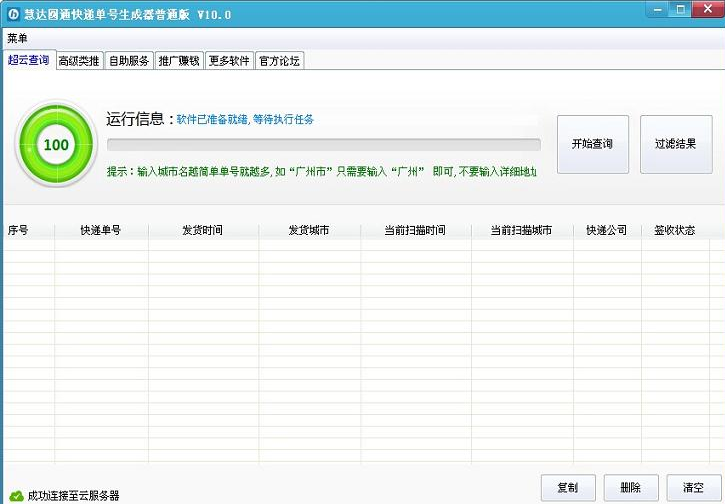Click the app logo icon in title bar

14,14
